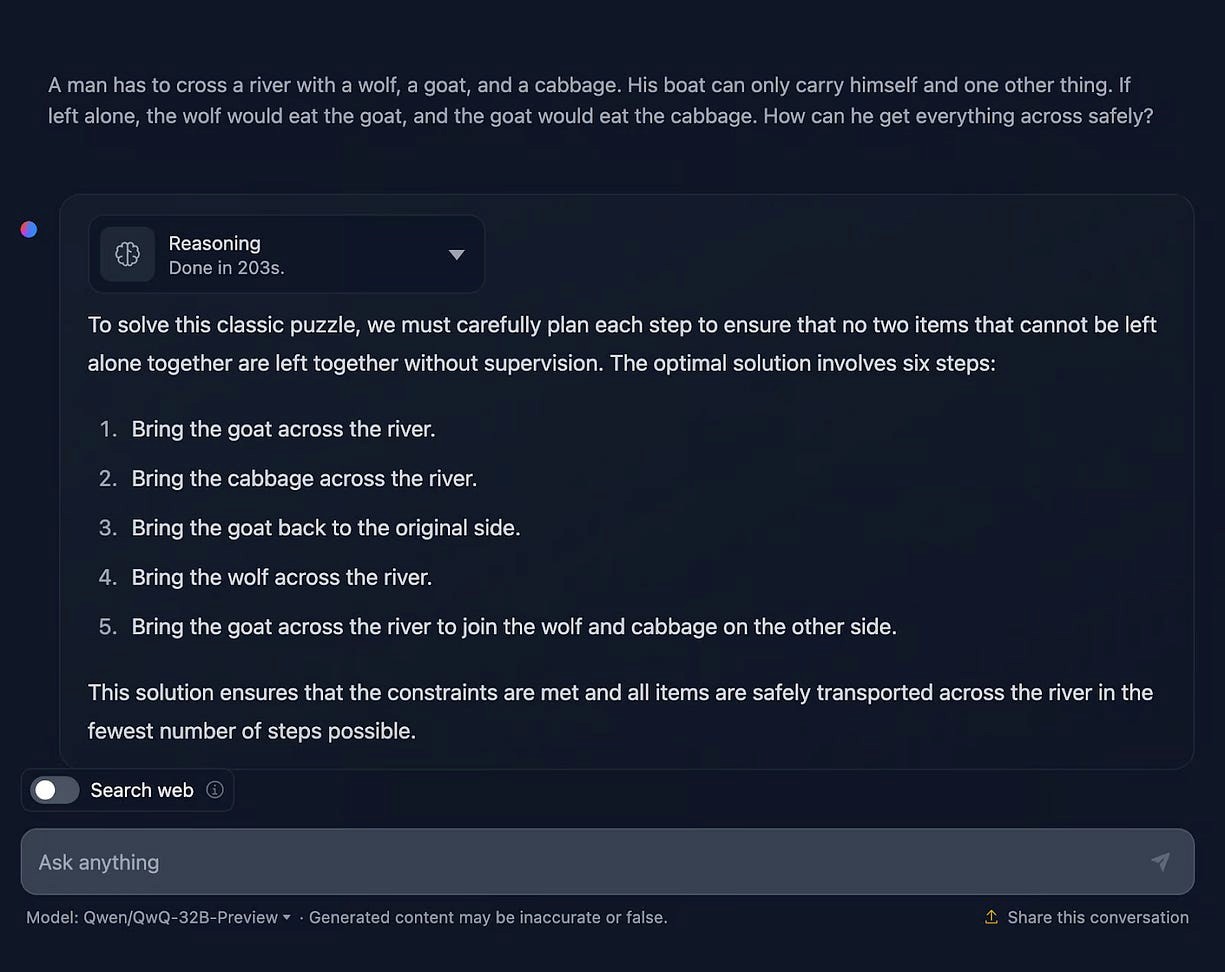This screenshot has width=1225, height=972.
Task: Click step 2 about the cabbage
Action: pyautogui.click(x=304, y=478)
